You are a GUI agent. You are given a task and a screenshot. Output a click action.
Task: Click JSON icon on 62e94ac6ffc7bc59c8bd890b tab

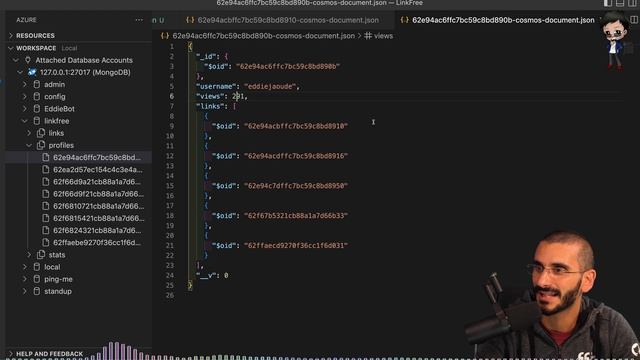(x=404, y=20)
